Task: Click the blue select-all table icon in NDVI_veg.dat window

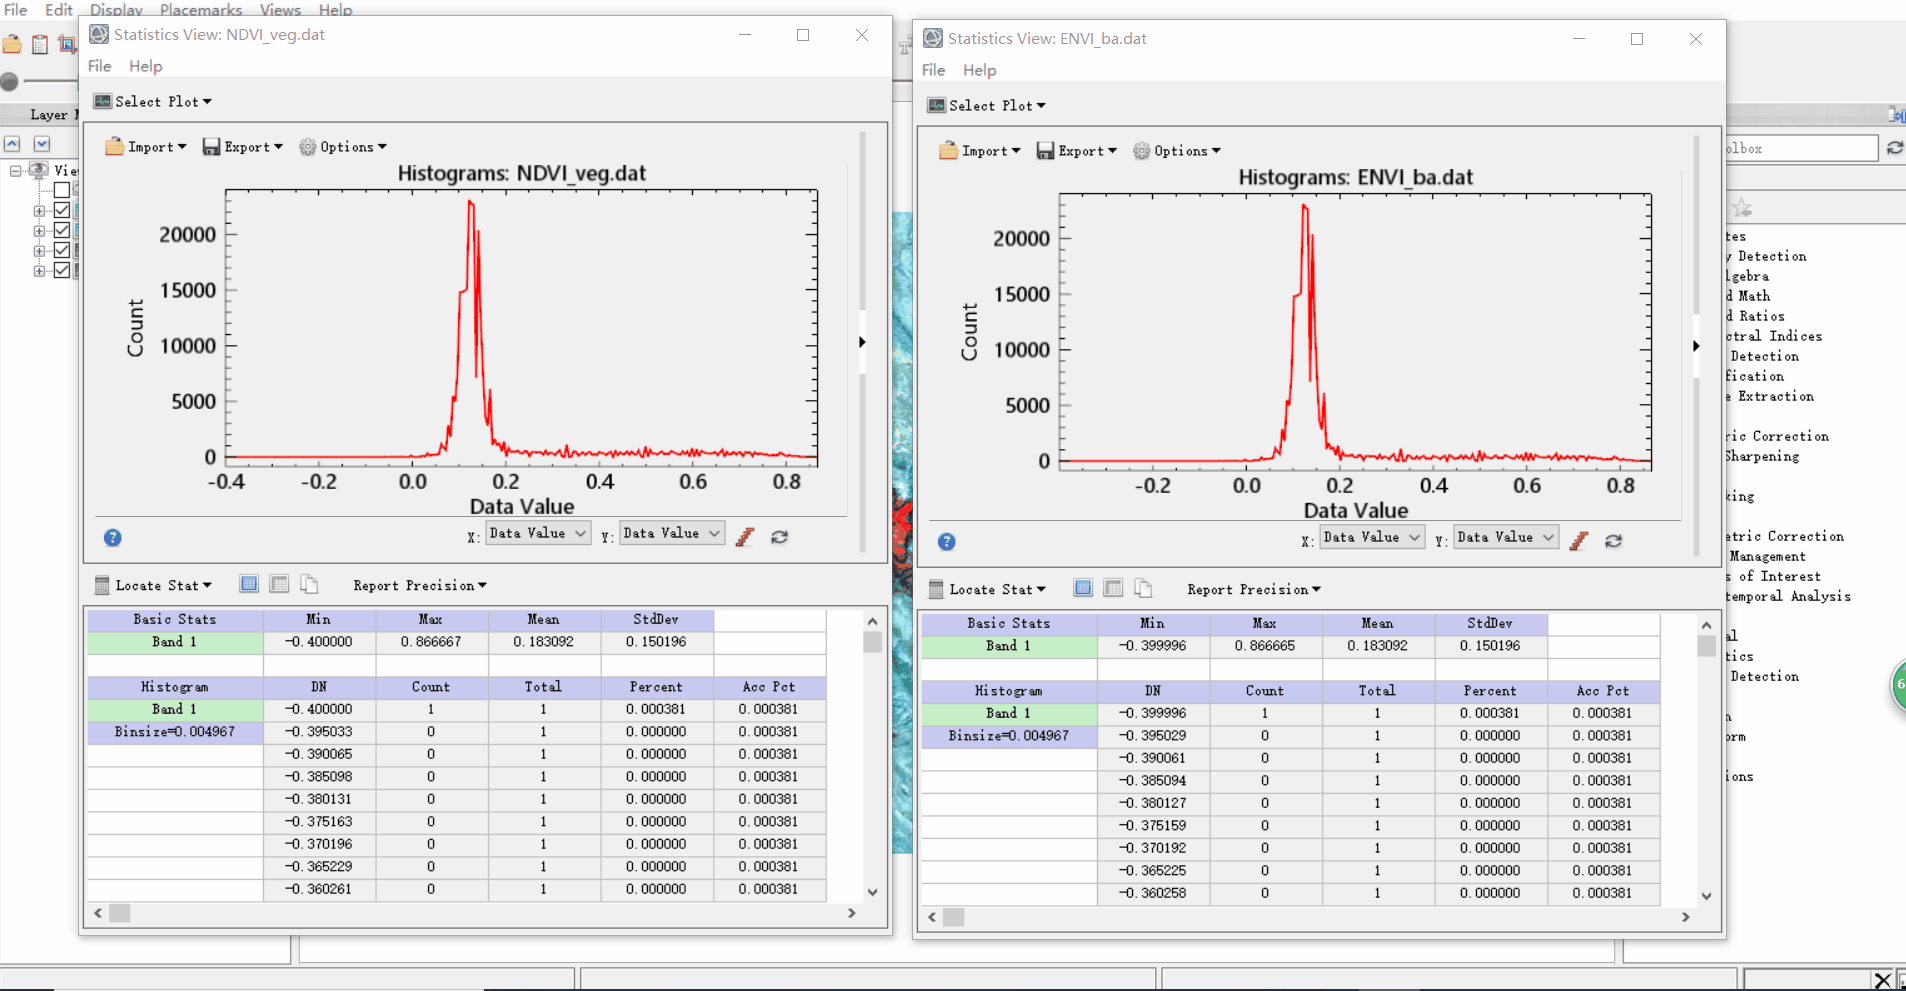Action: click(x=249, y=584)
